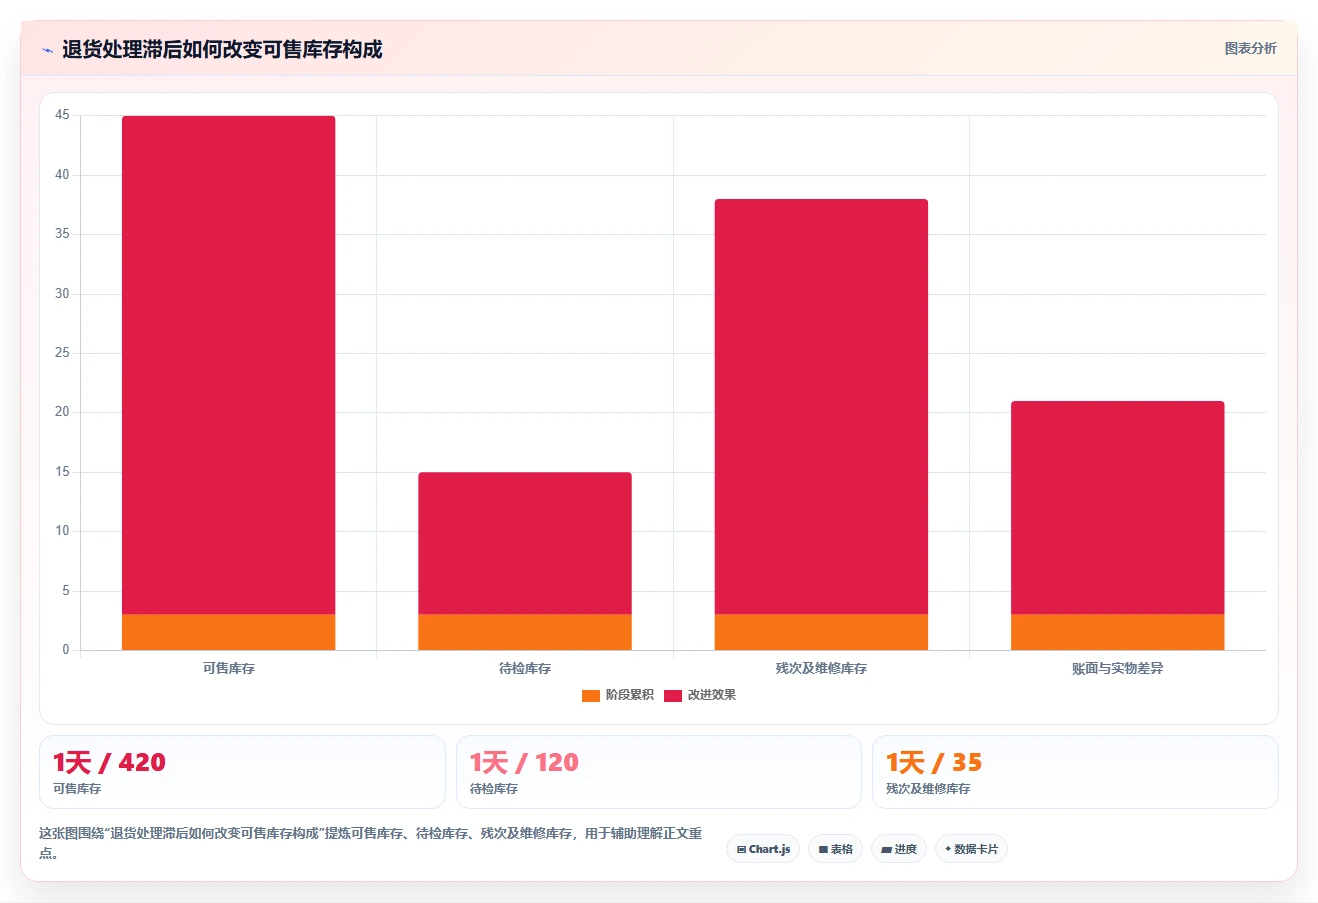This screenshot has height=903, width=1318.
Task: Select the Chart.js tag chip
Action: pyautogui.click(x=763, y=849)
